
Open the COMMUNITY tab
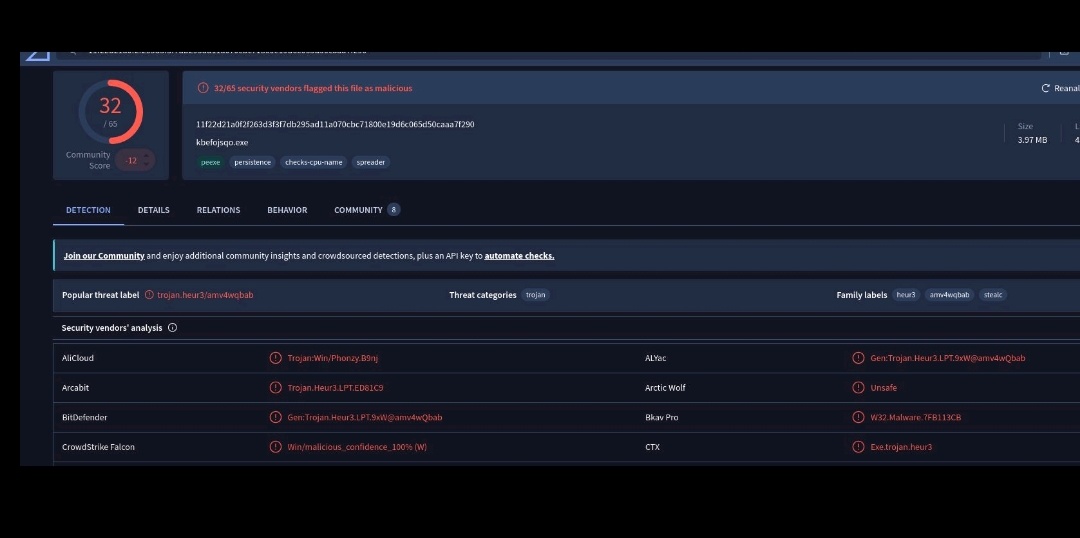point(358,210)
